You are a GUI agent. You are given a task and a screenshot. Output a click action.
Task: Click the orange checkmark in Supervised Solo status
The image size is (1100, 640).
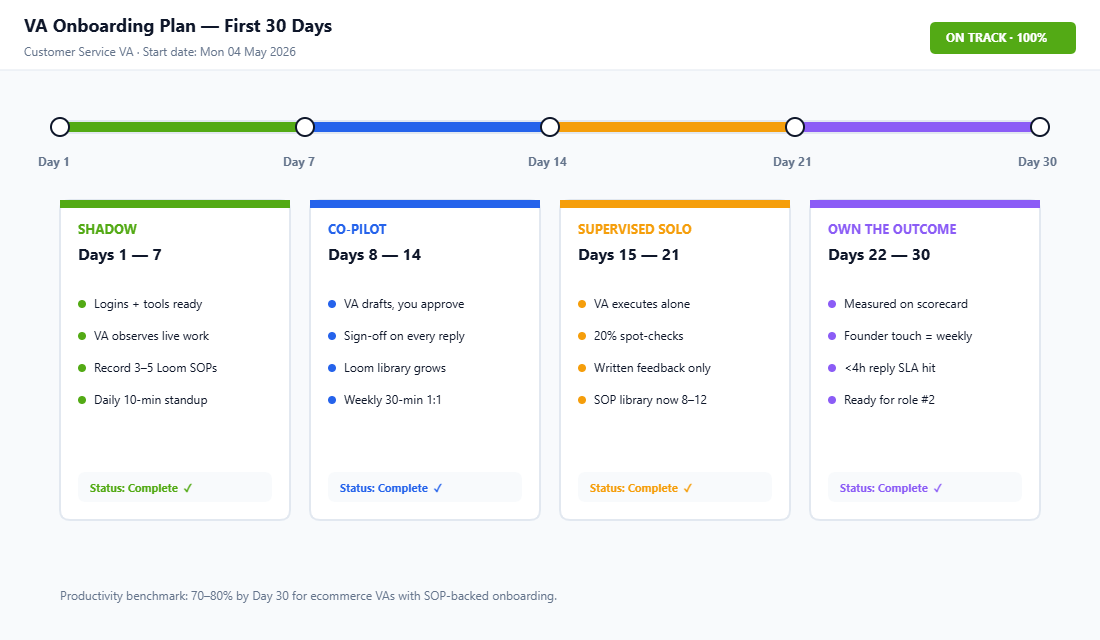(687, 488)
